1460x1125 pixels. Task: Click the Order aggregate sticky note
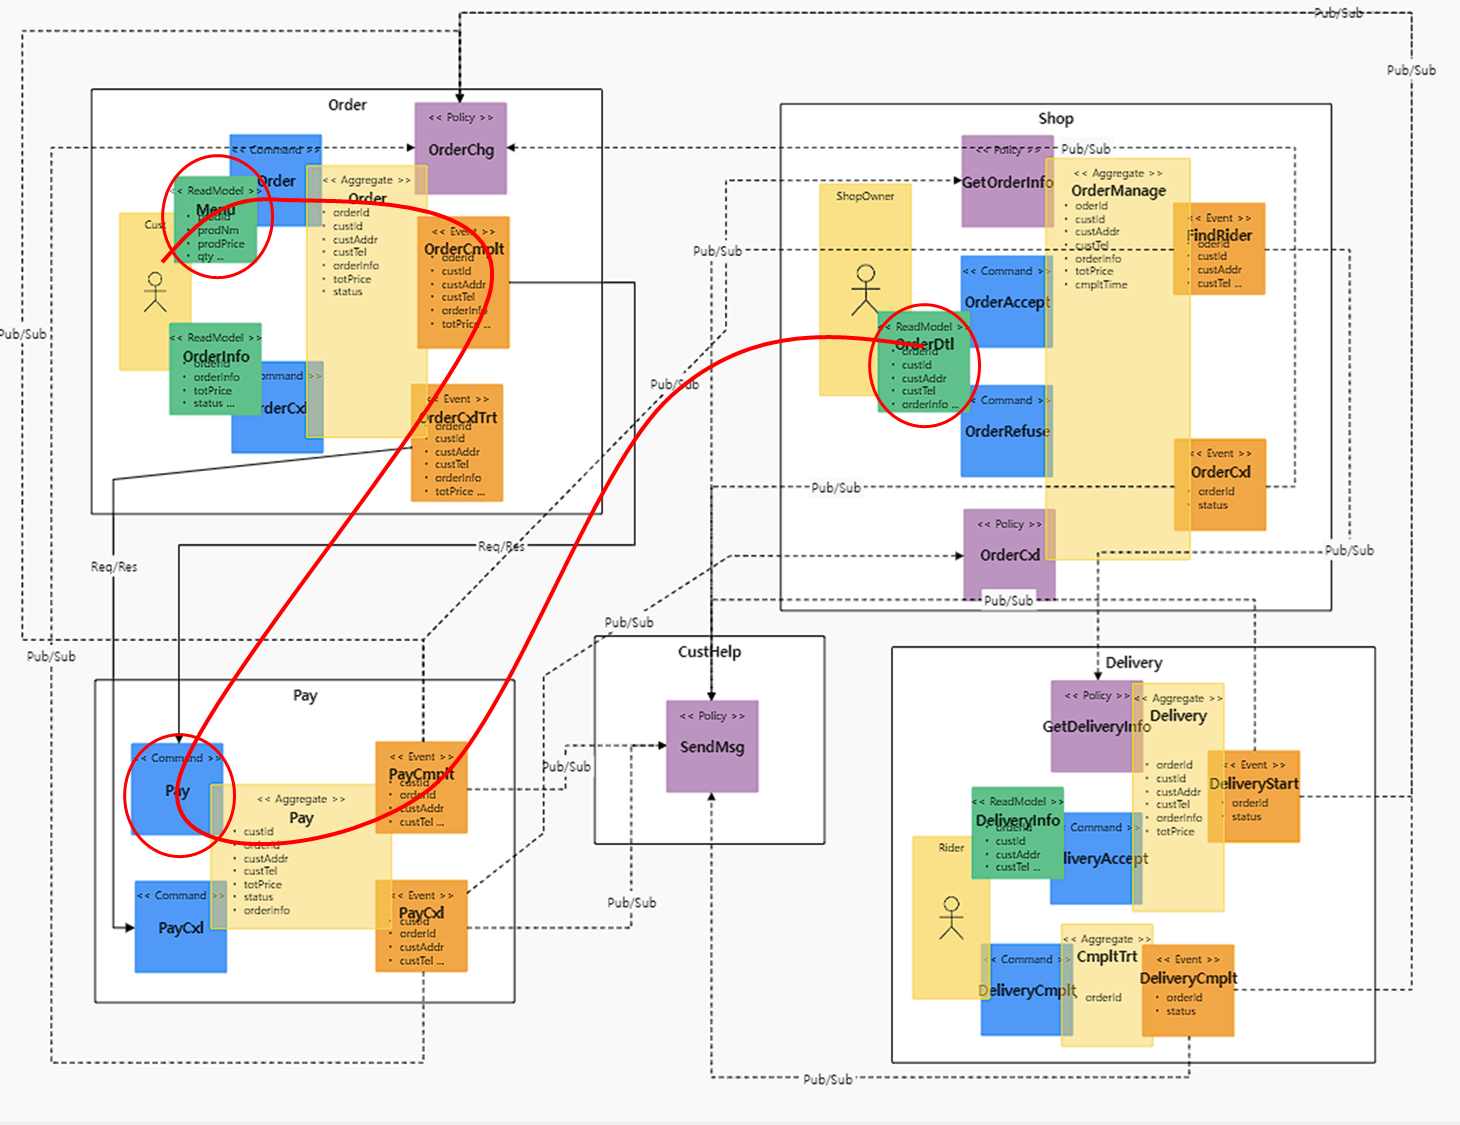[x=366, y=301]
